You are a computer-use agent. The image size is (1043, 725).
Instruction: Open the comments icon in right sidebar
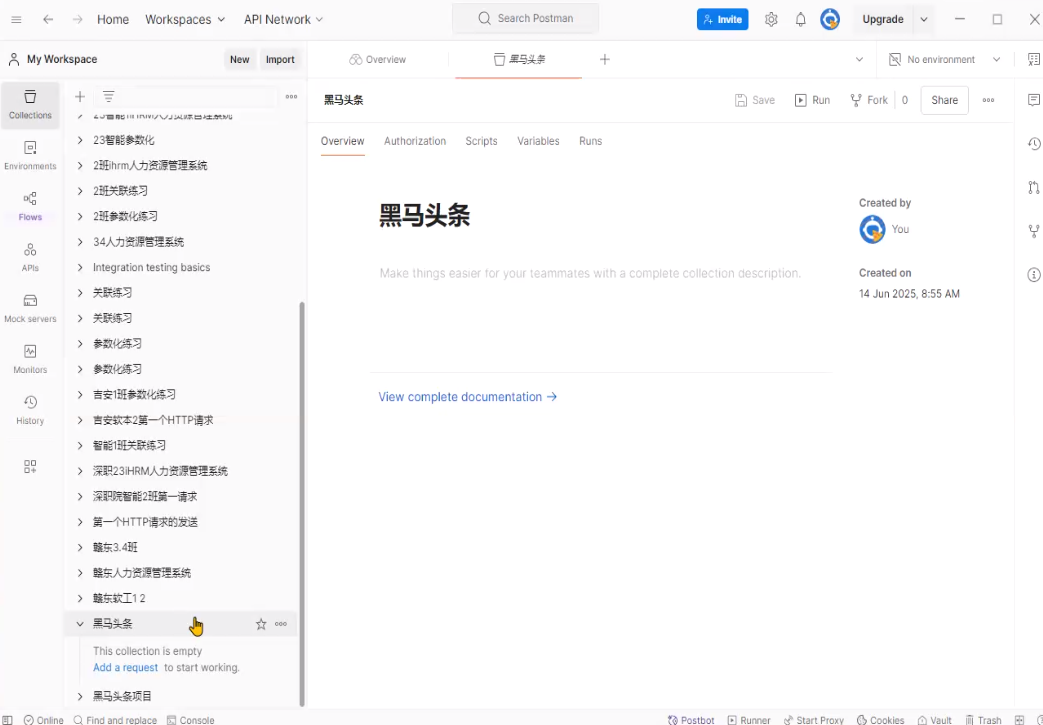(x=1033, y=100)
